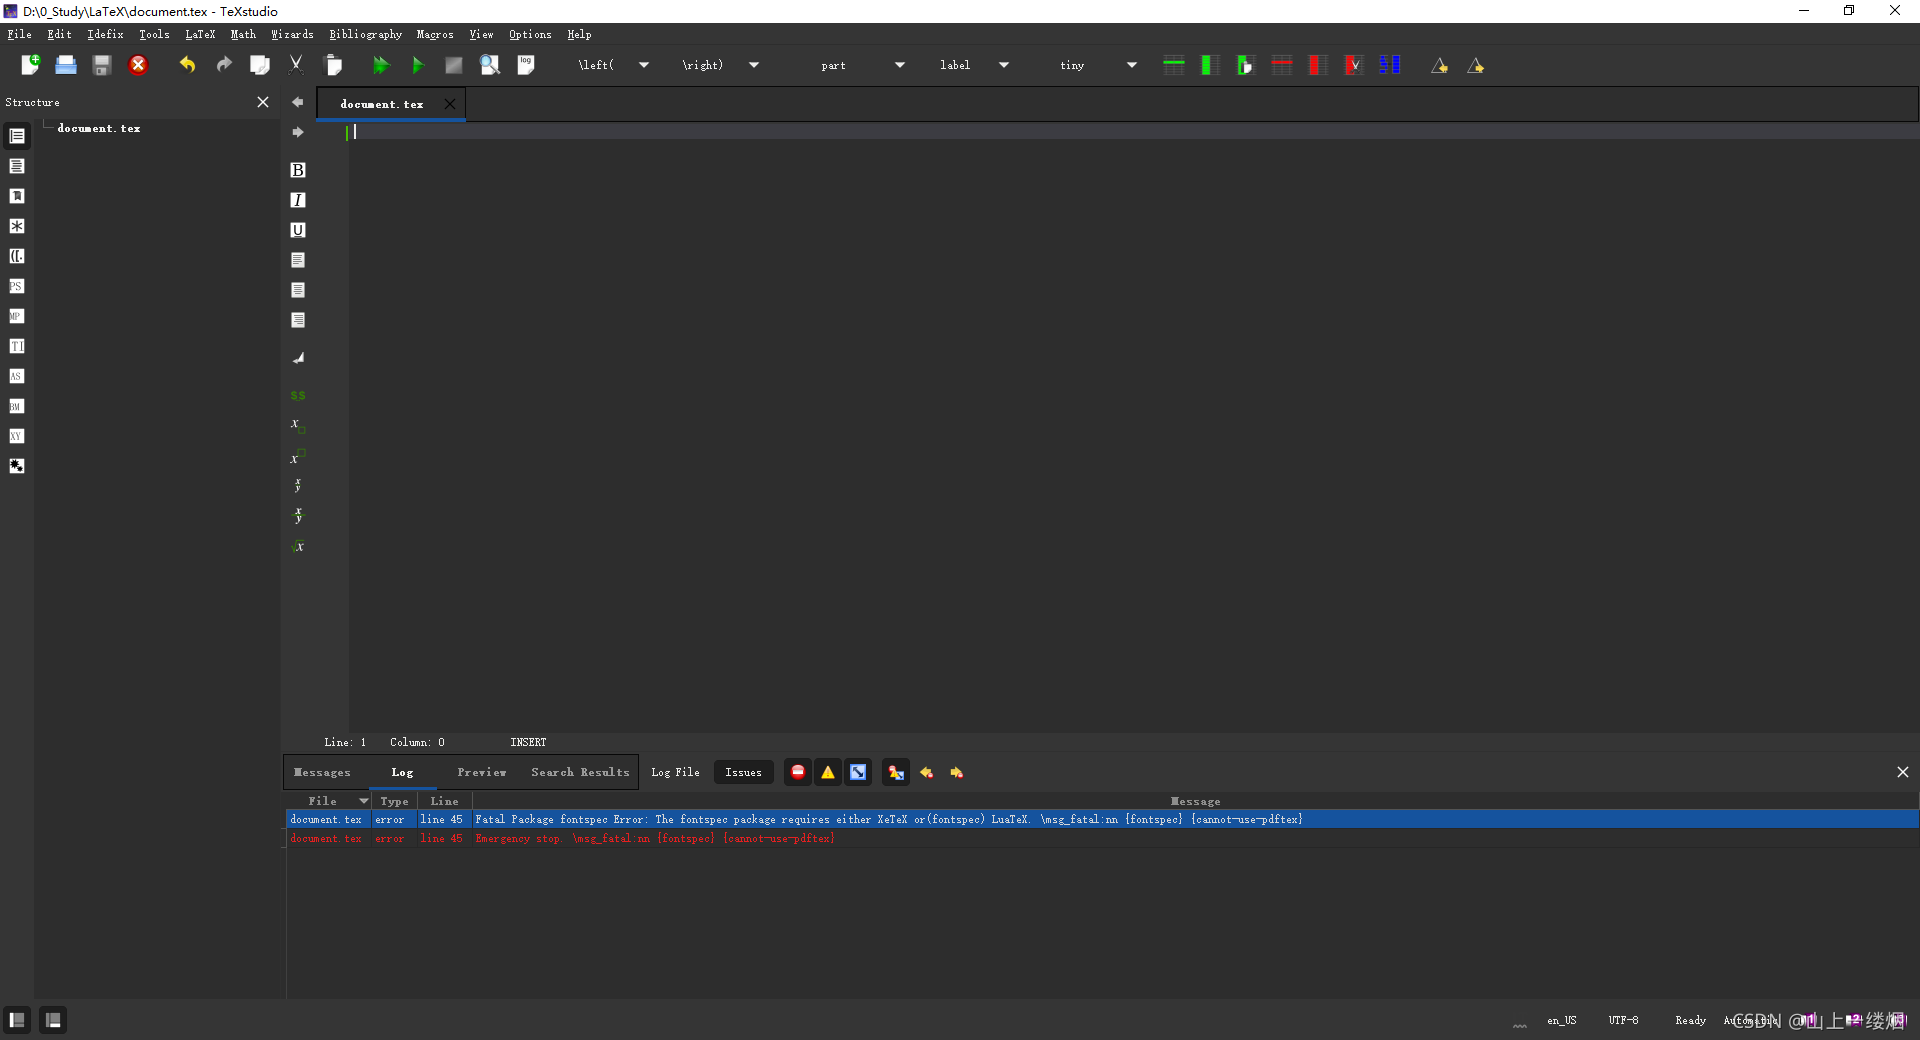
Task: Undo the last edit
Action: coord(187,65)
